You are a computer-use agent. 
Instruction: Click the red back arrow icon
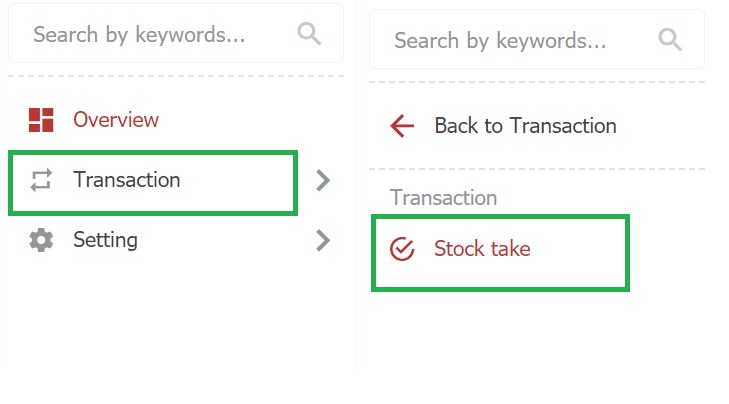(402, 126)
